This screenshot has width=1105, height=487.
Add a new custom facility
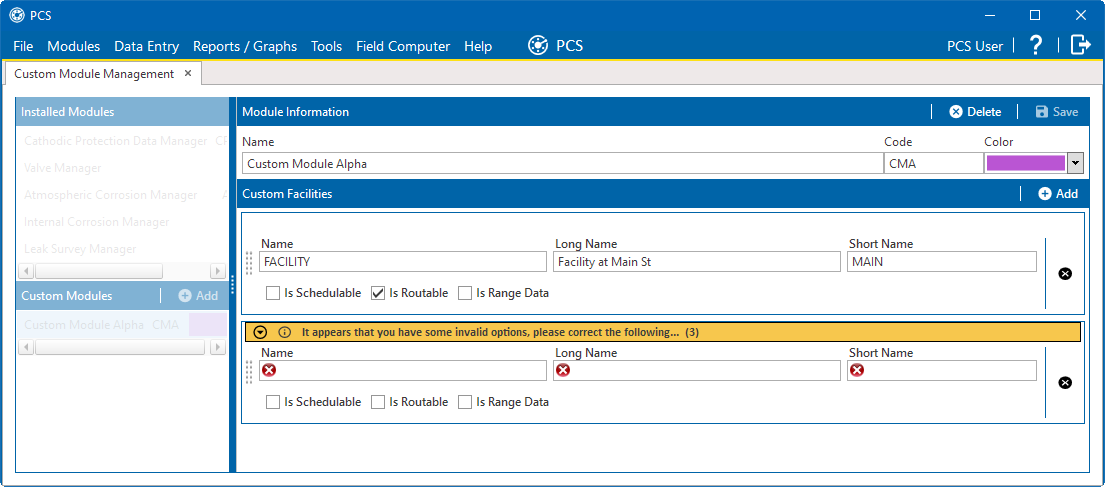pyautogui.click(x=1058, y=193)
